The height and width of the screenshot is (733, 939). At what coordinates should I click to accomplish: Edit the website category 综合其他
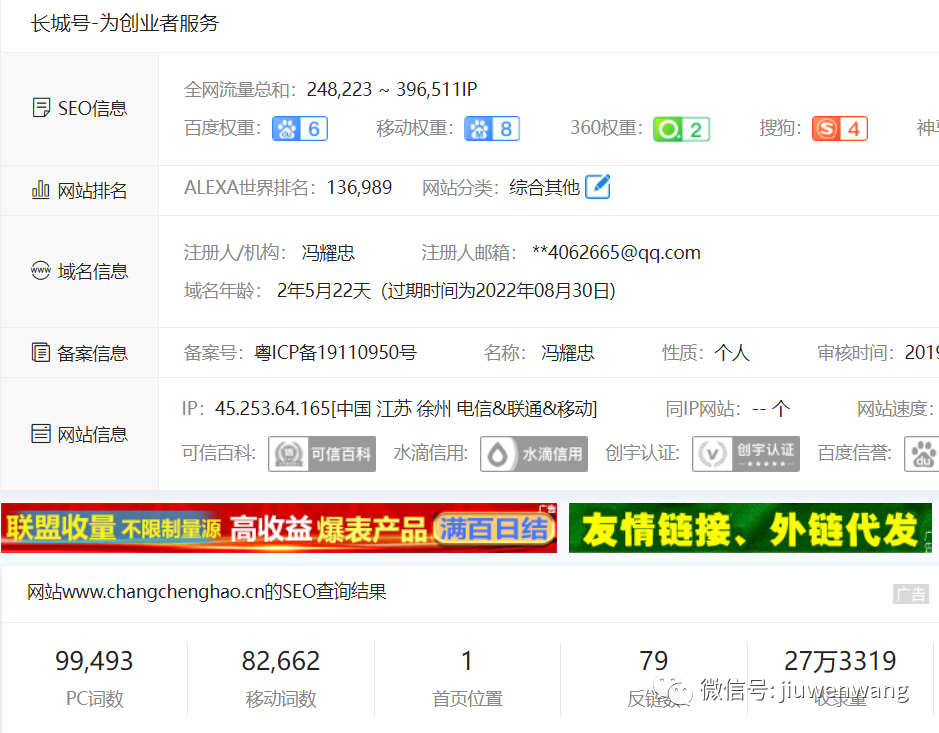[x=598, y=187]
